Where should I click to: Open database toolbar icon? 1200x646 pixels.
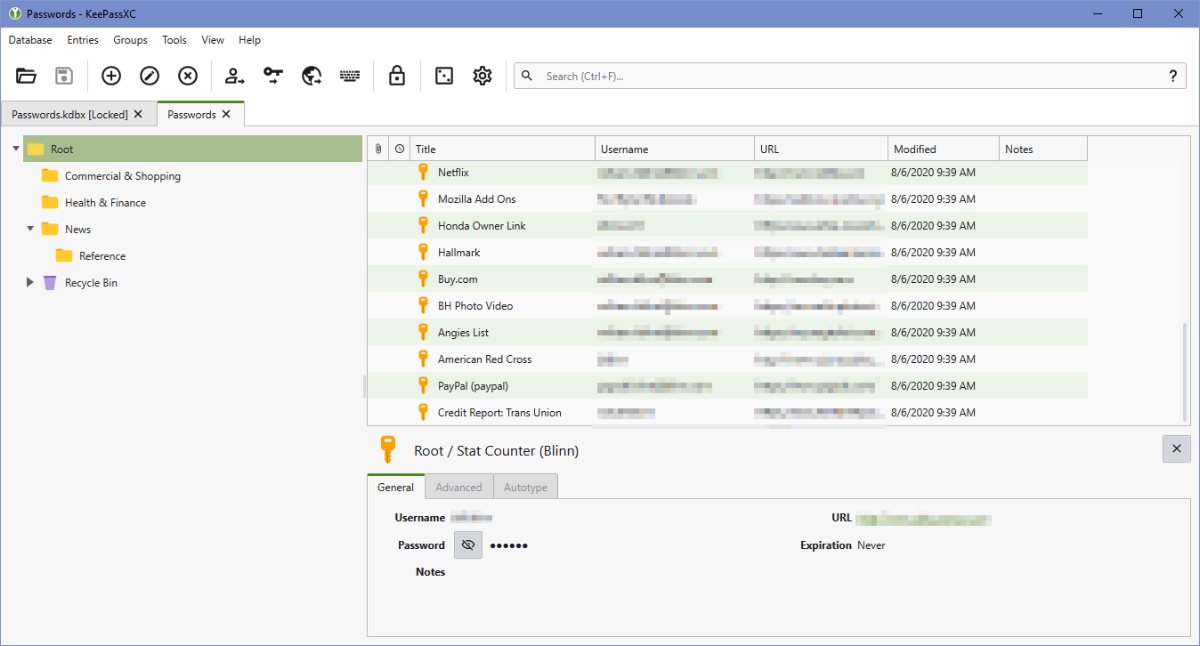26,76
